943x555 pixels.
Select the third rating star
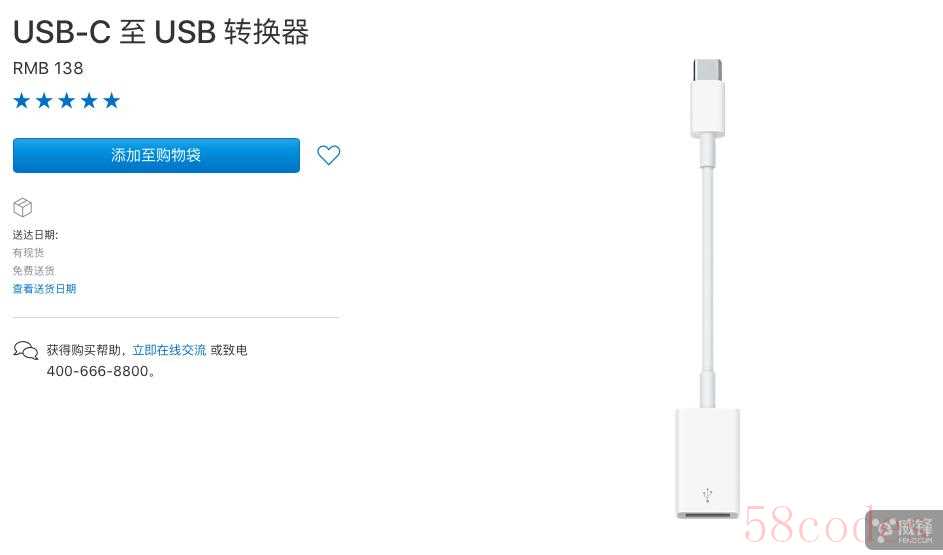[66, 100]
